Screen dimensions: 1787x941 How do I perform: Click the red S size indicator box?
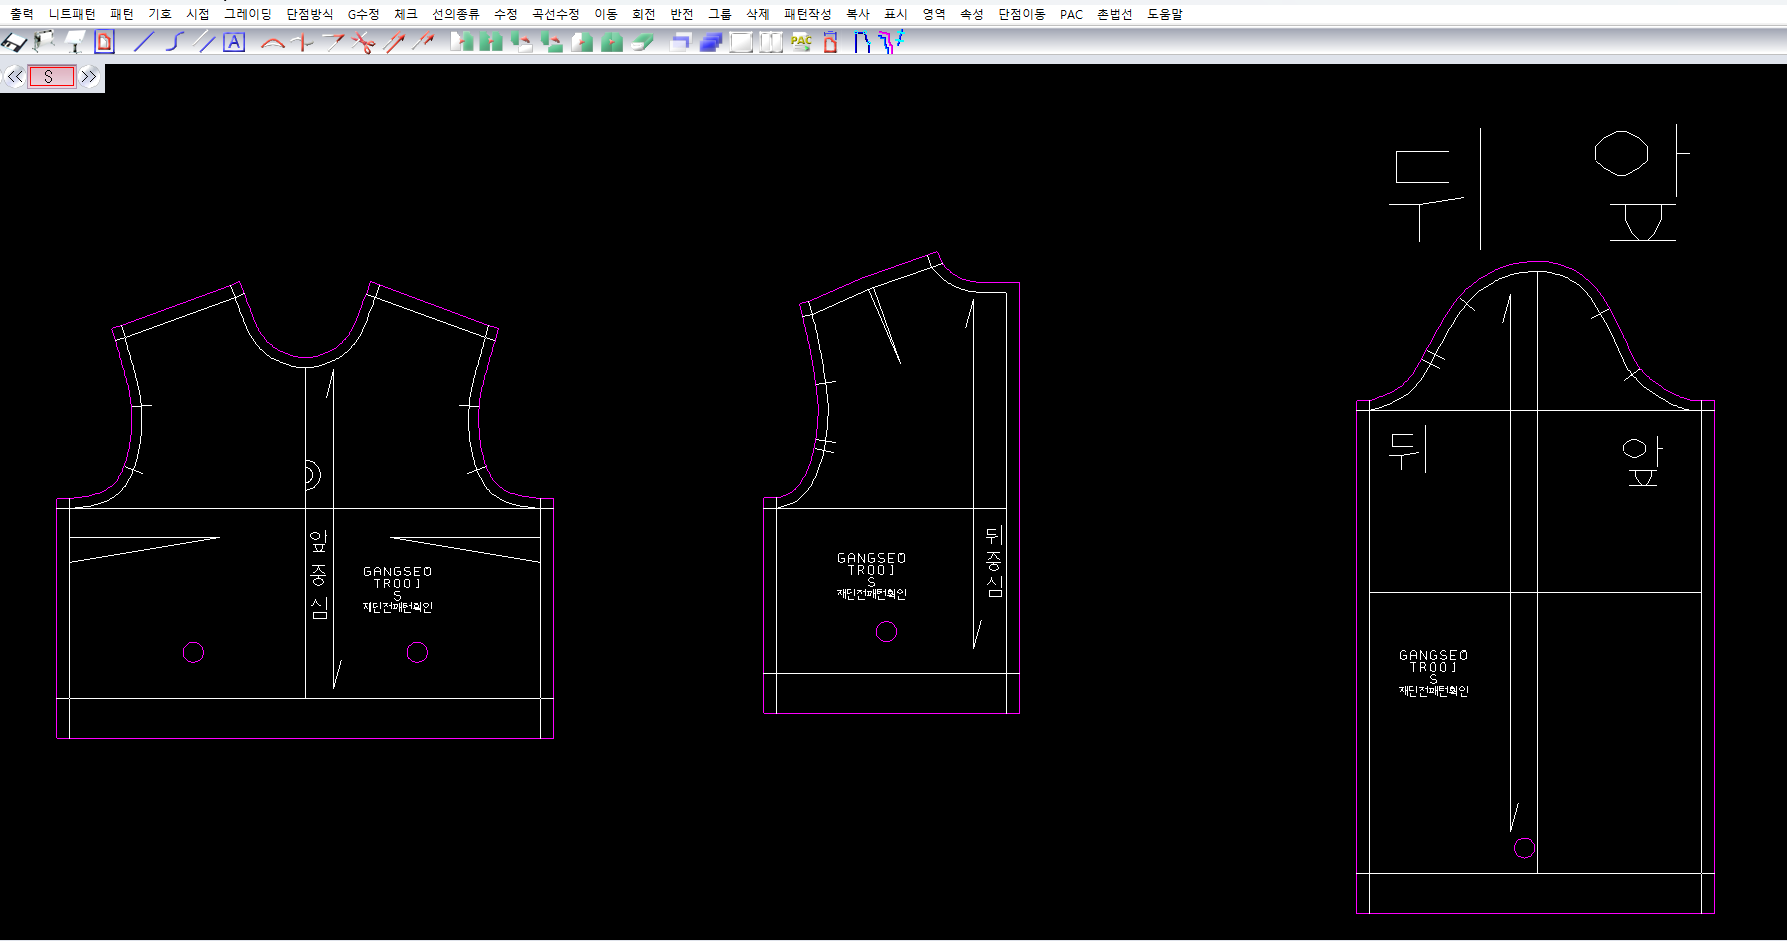point(51,77)
